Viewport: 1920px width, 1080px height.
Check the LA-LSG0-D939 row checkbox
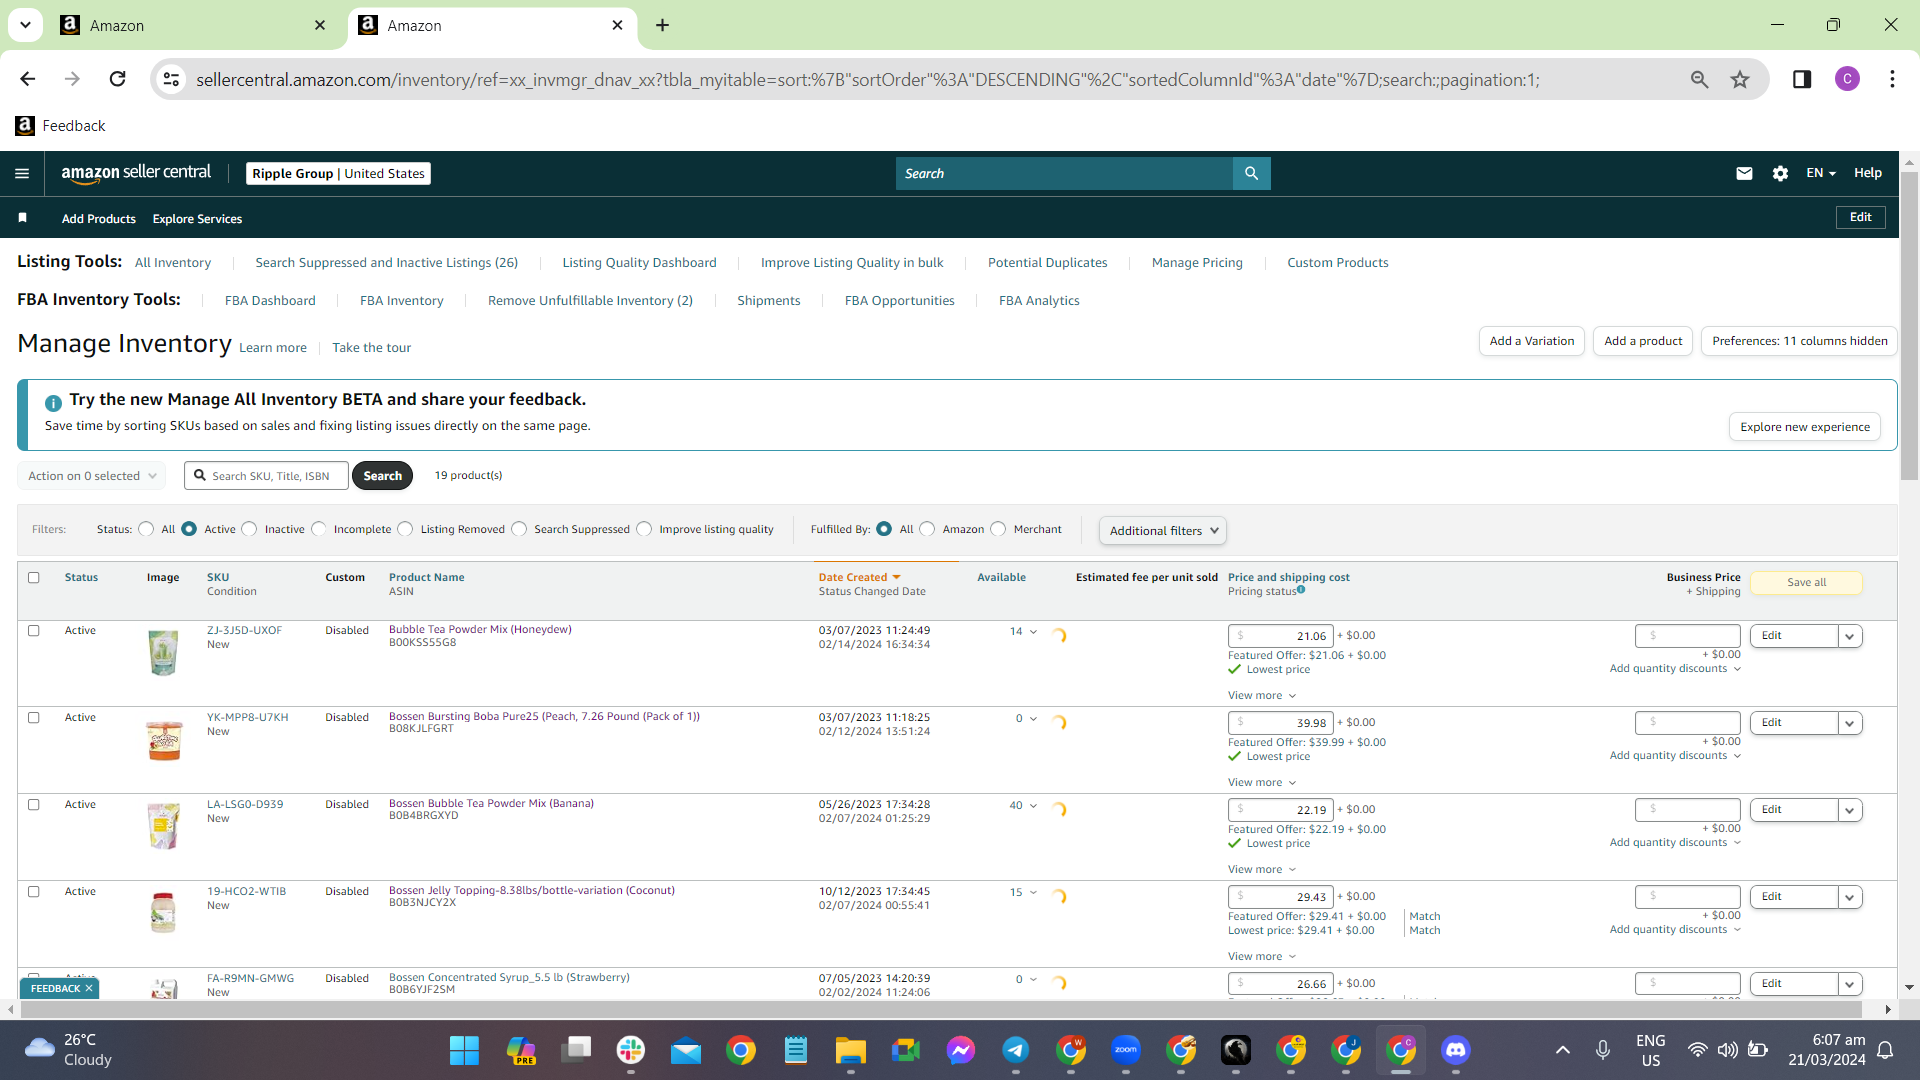(x=34, y=805)
